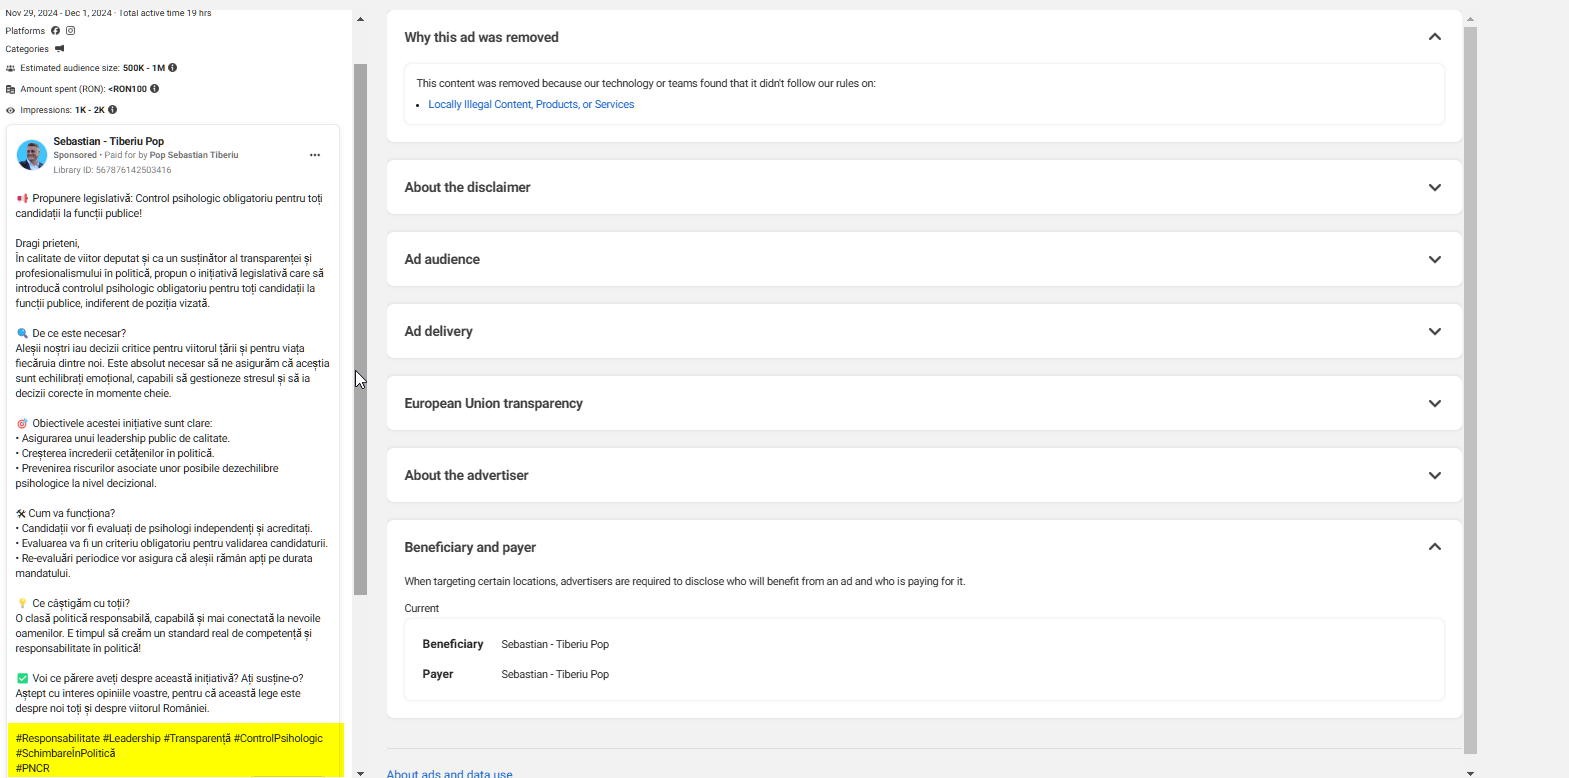Viewport: 1569px width, 778px height.
Task: Expand the "Ad audience" section
Action: [1435, 259]
